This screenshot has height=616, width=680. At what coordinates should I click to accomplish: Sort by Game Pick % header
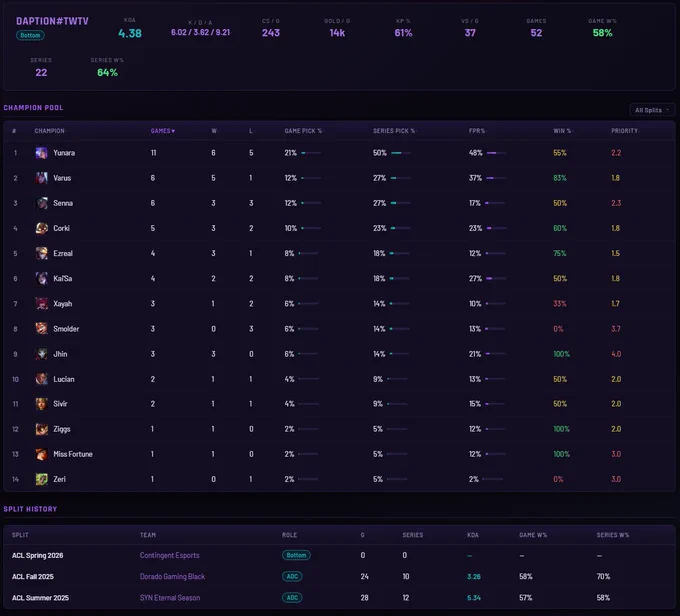pyautogui.click(x=303, y=131)
